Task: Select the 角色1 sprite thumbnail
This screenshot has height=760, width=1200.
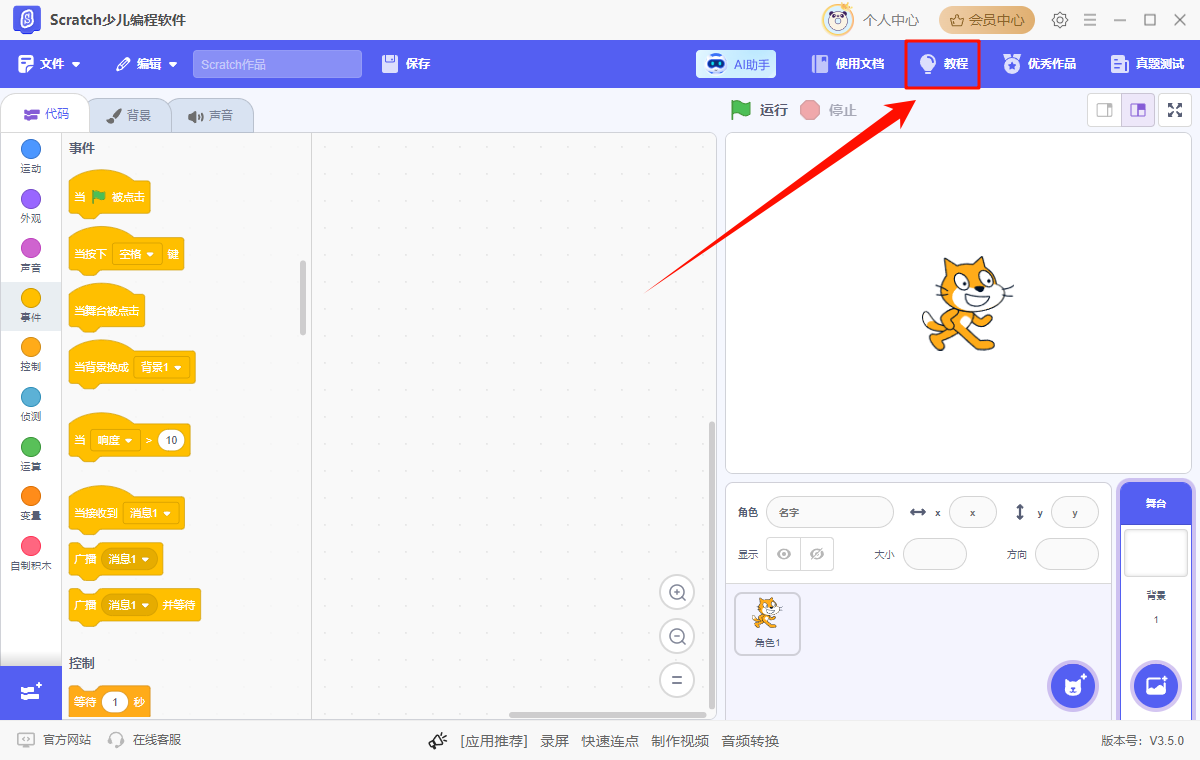Action: coord(767,624)
